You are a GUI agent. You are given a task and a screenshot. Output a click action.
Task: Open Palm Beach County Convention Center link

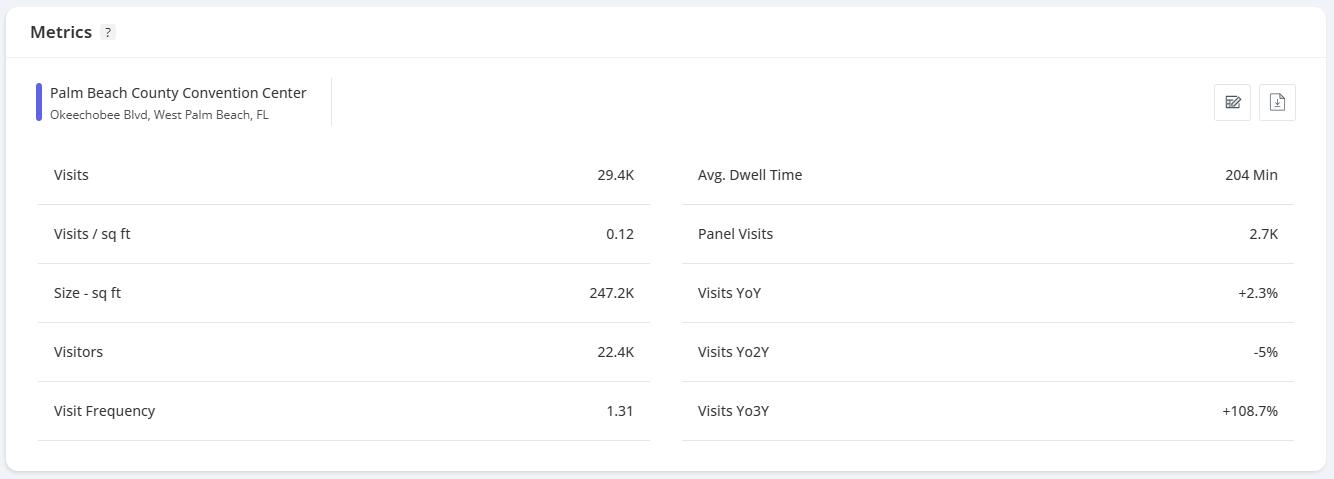tap(178, 93)
